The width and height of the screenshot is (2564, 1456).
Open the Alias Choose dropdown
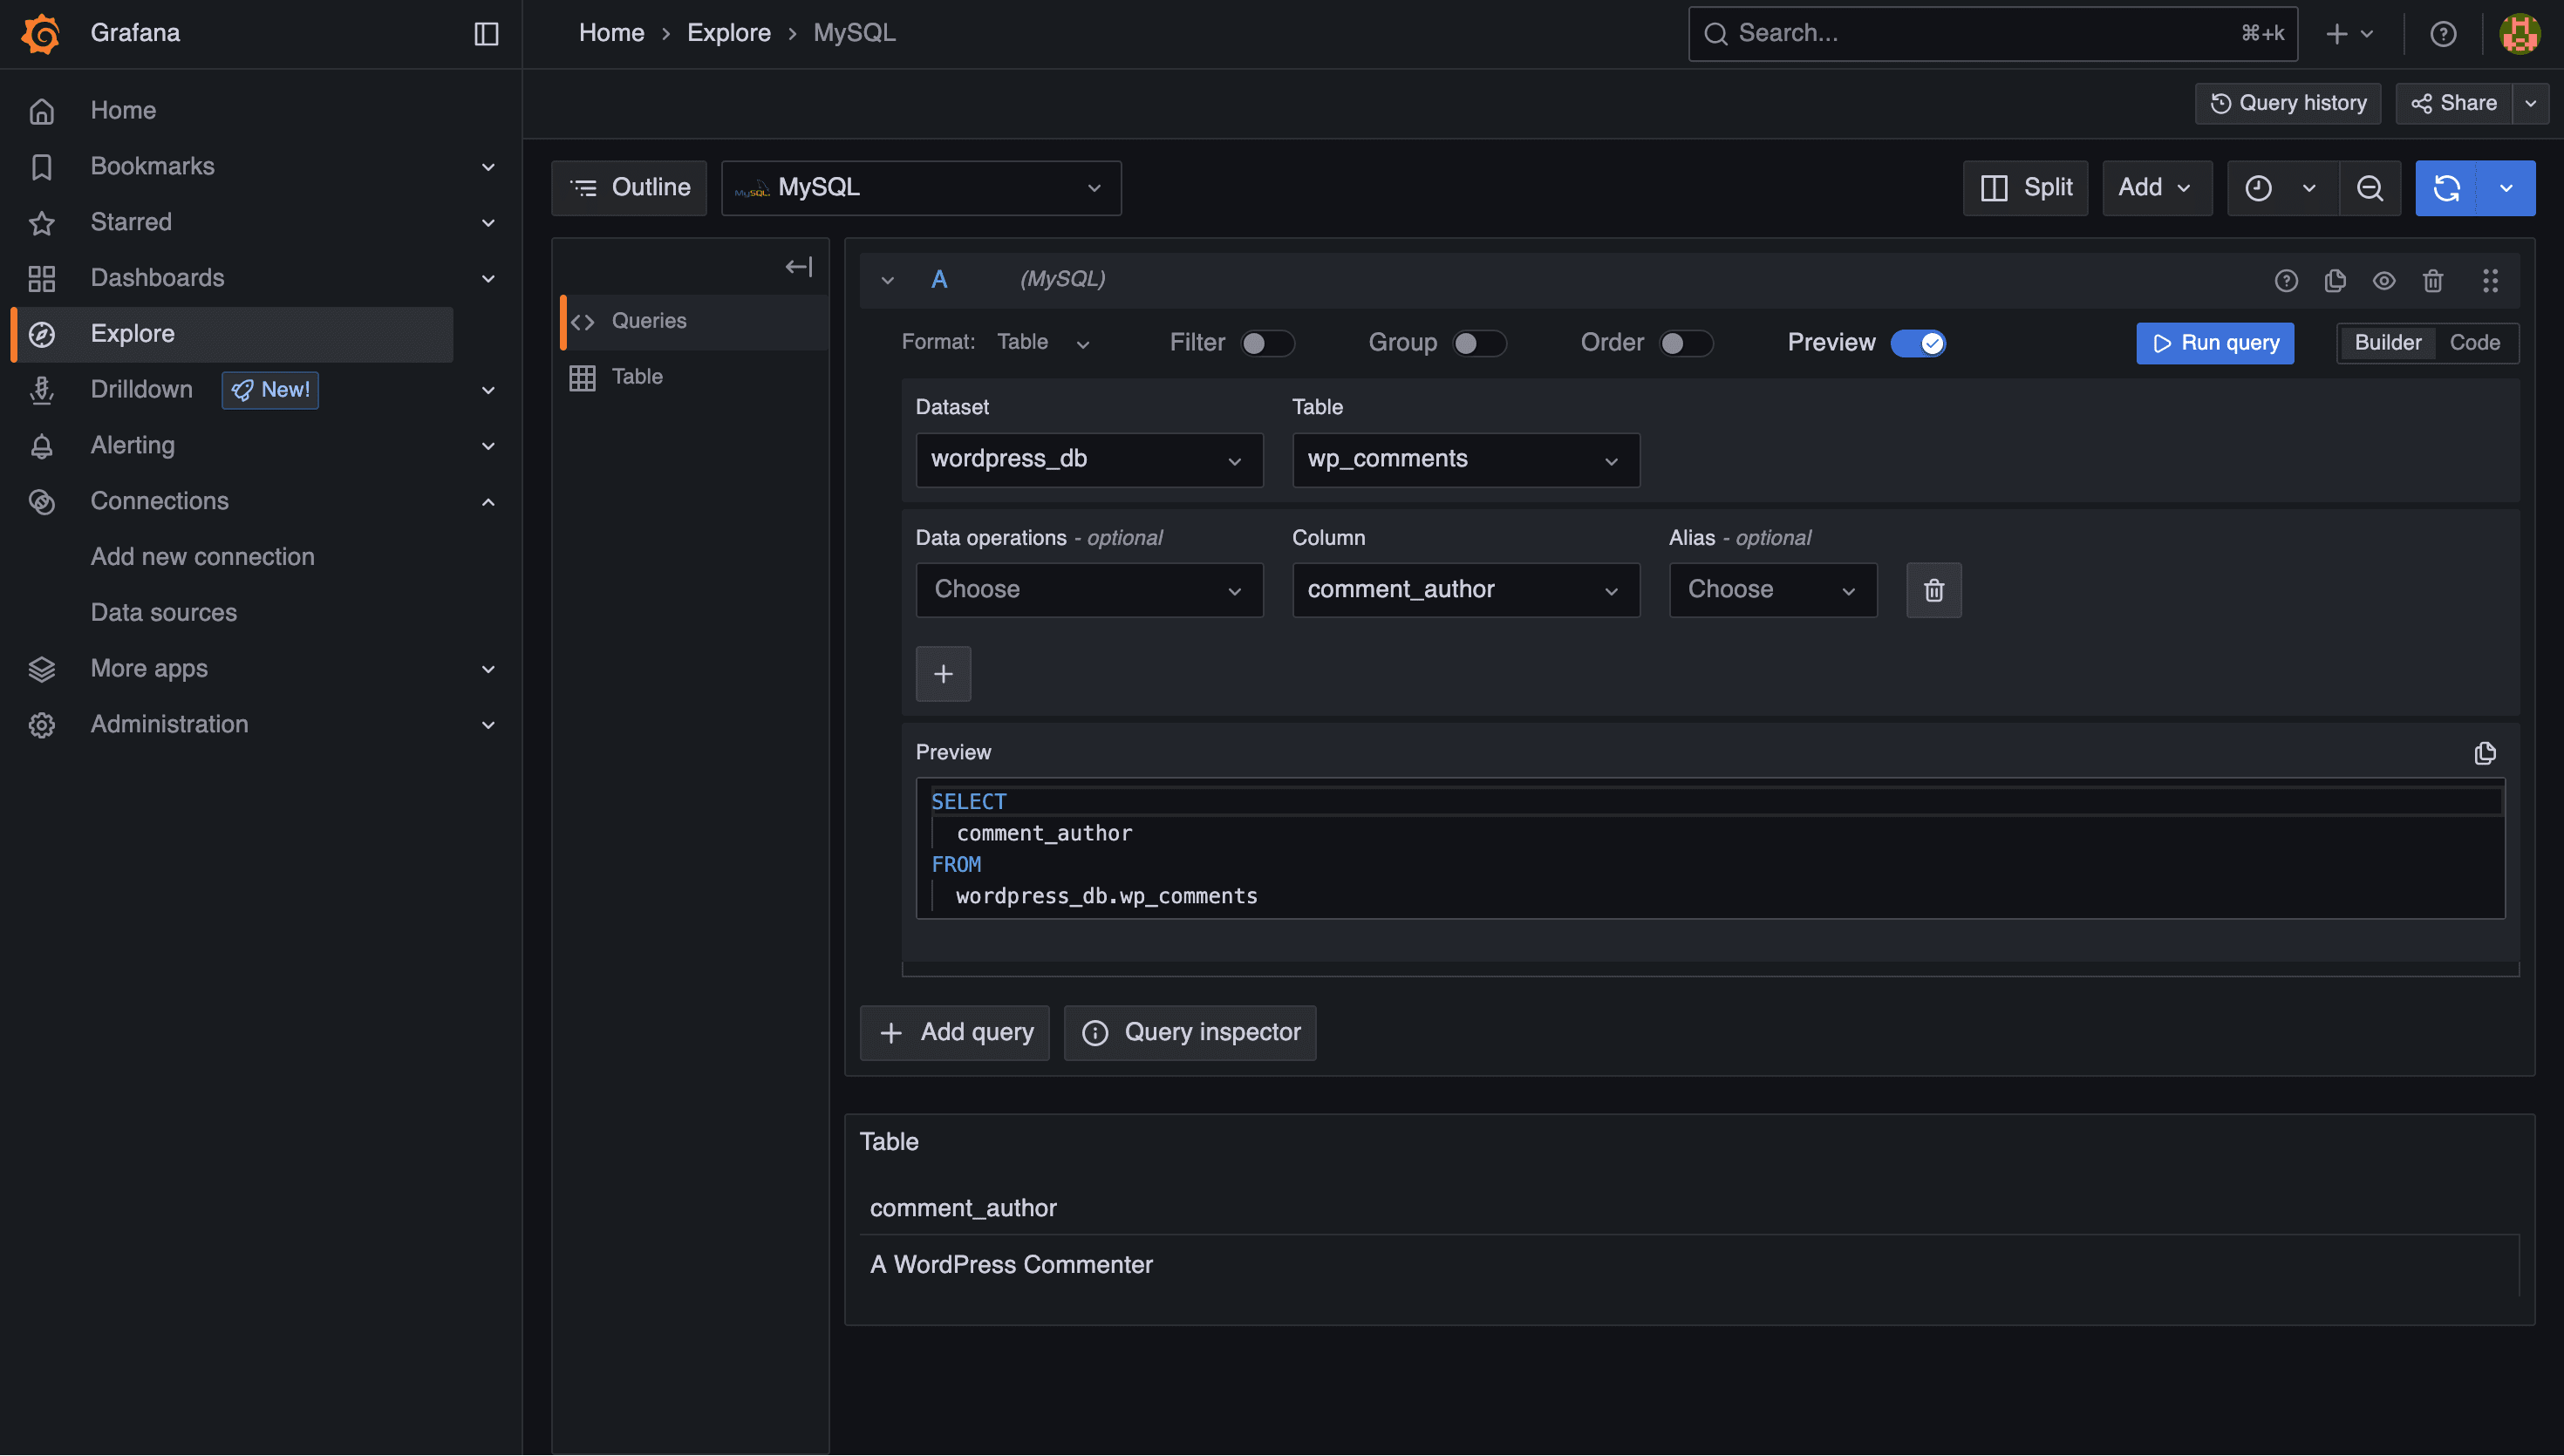coord(1773,591)
